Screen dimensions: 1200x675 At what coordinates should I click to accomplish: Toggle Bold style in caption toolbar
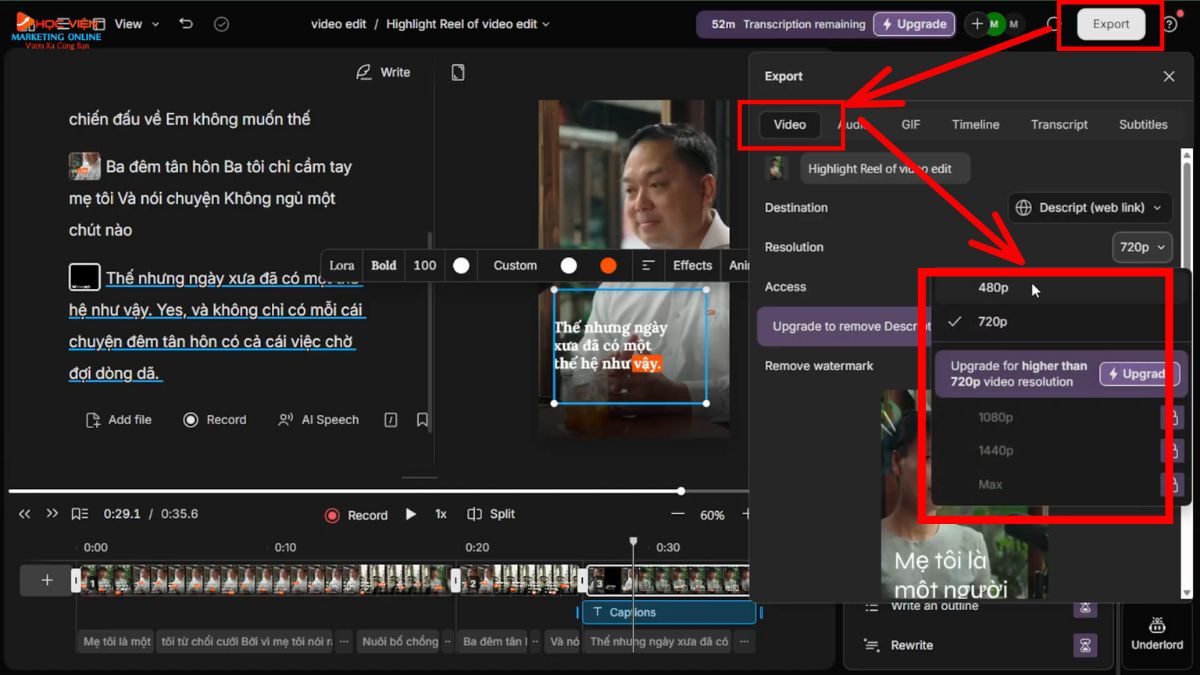(x=384, y=266)
